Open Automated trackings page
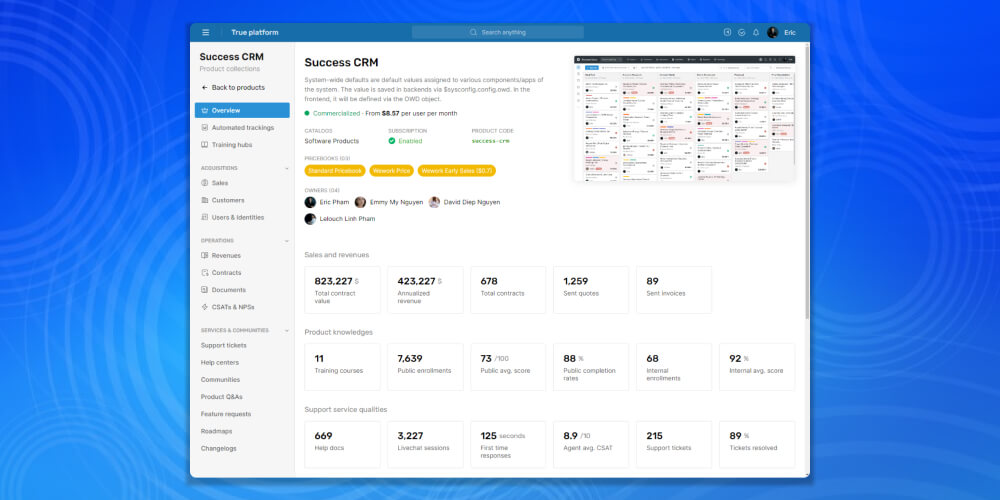The image size is (1000, 500). [242, 128]
